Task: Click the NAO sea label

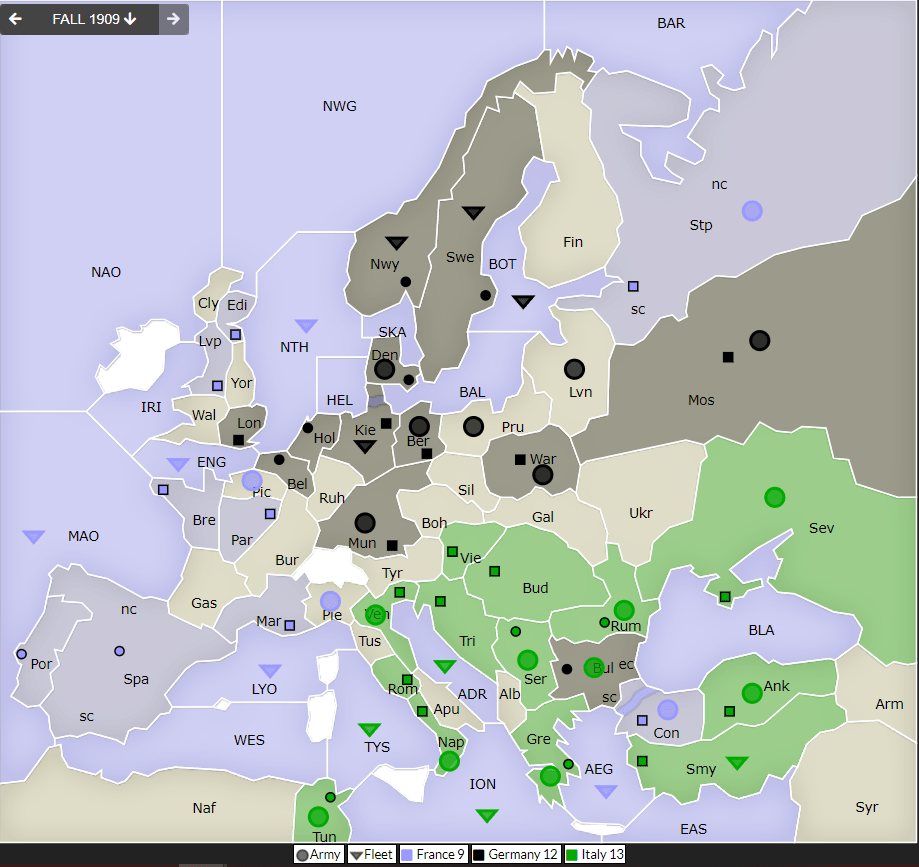Action: coord(106,272)
